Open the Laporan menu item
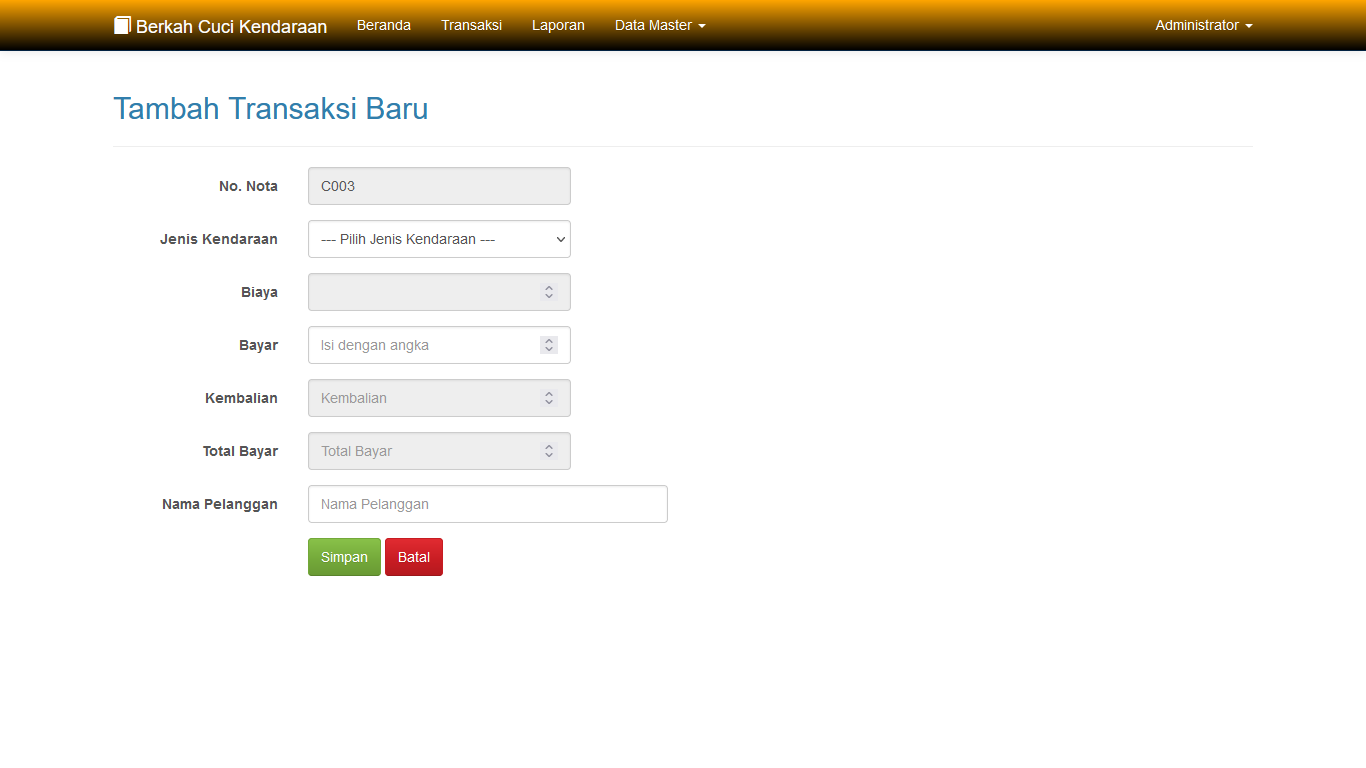Viewport: 1366px width, 768px height. 558,25
